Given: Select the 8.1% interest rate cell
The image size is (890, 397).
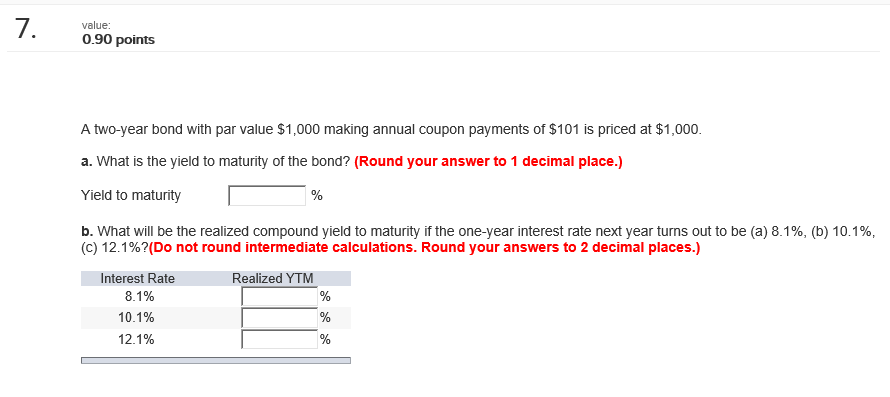Looking at the screenshot, I should tap(139, 296).
